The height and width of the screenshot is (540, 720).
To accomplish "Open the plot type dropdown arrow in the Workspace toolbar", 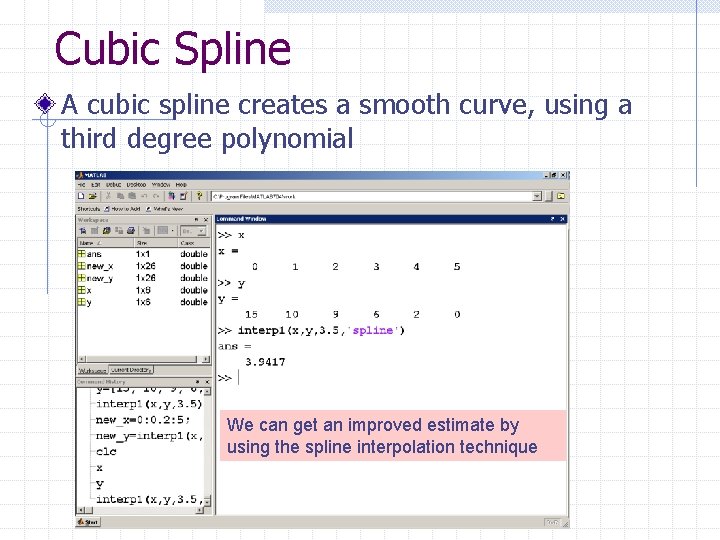I will [172, 231].
